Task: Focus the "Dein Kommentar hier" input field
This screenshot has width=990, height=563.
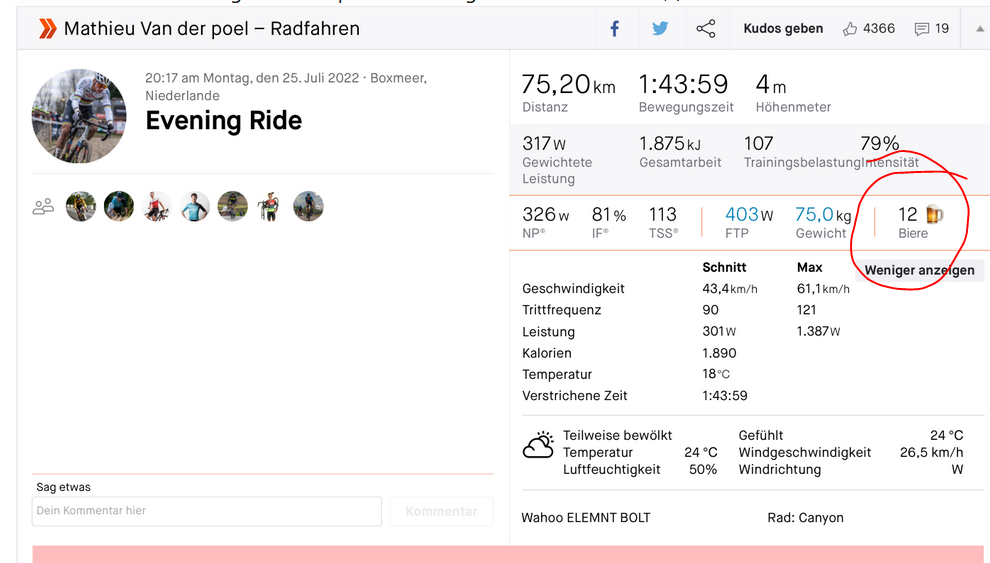Action: (207, 511)
